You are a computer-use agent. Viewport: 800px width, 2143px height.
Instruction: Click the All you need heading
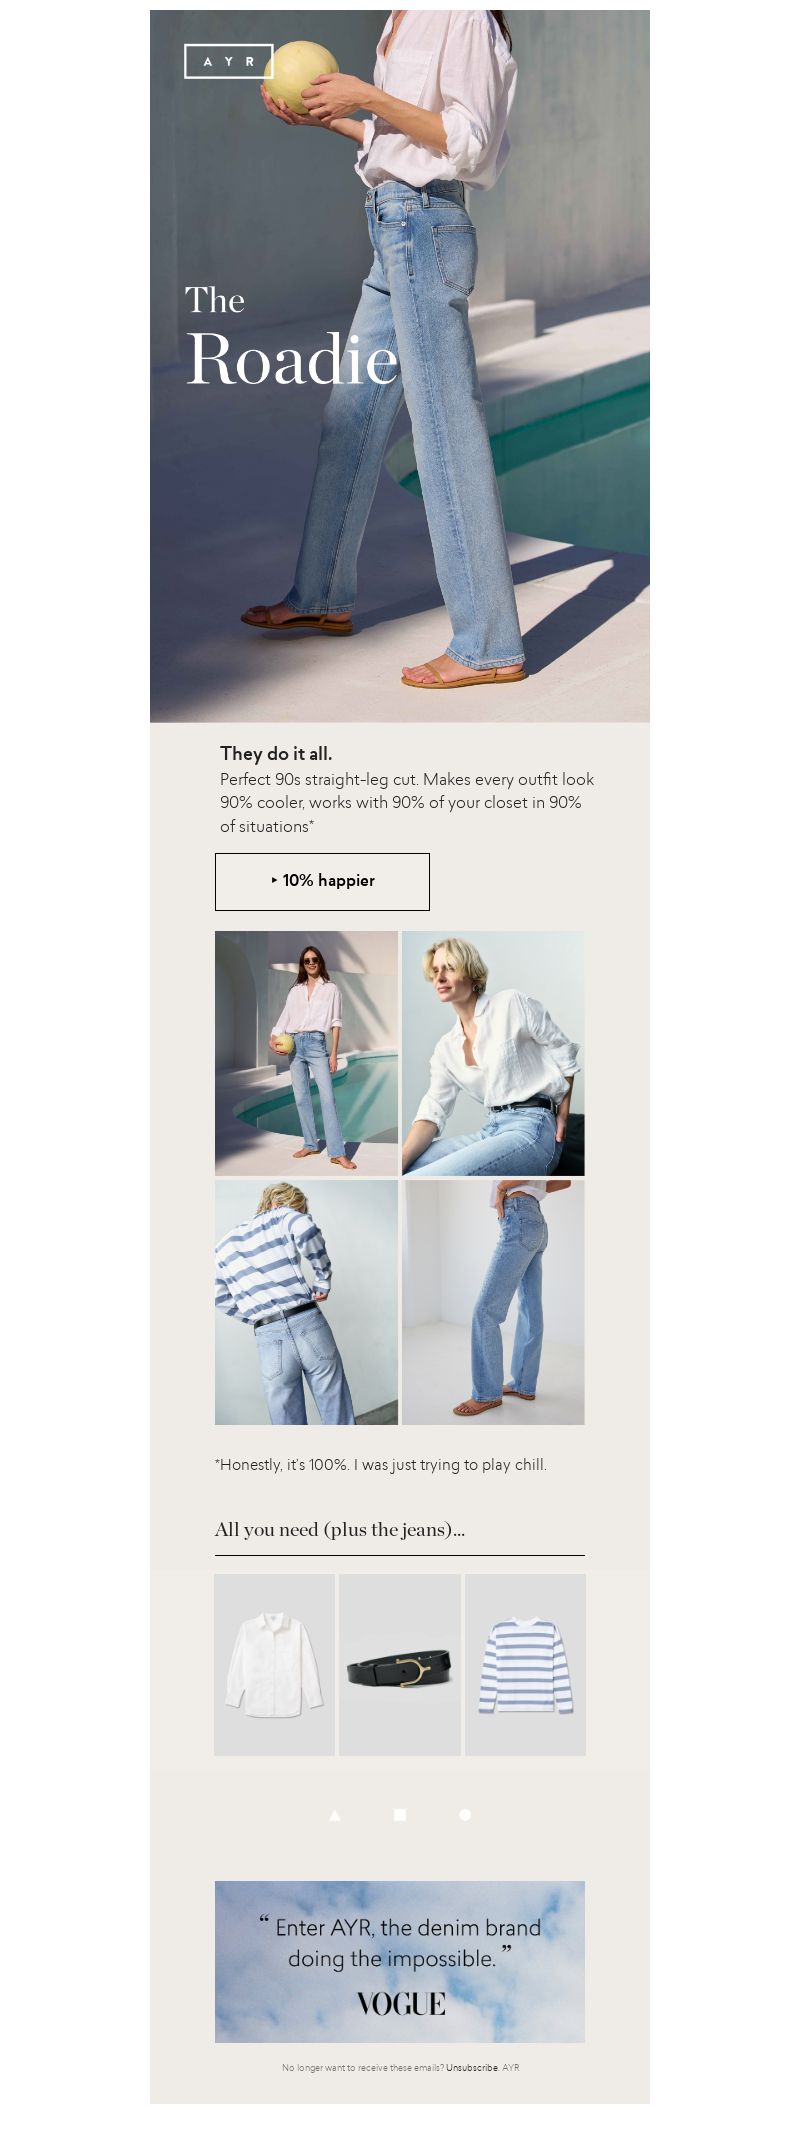click(x=340, y=1529)
